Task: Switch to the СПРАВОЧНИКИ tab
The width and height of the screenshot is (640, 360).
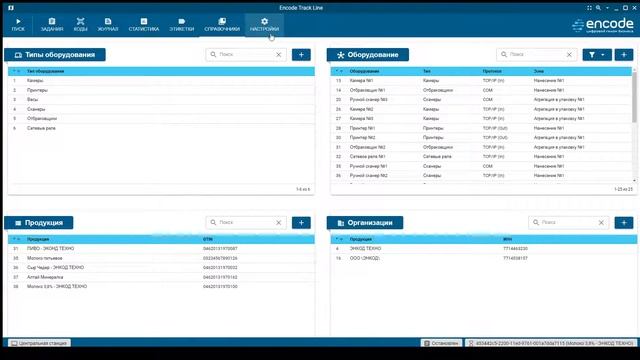Action: point(222,25)
